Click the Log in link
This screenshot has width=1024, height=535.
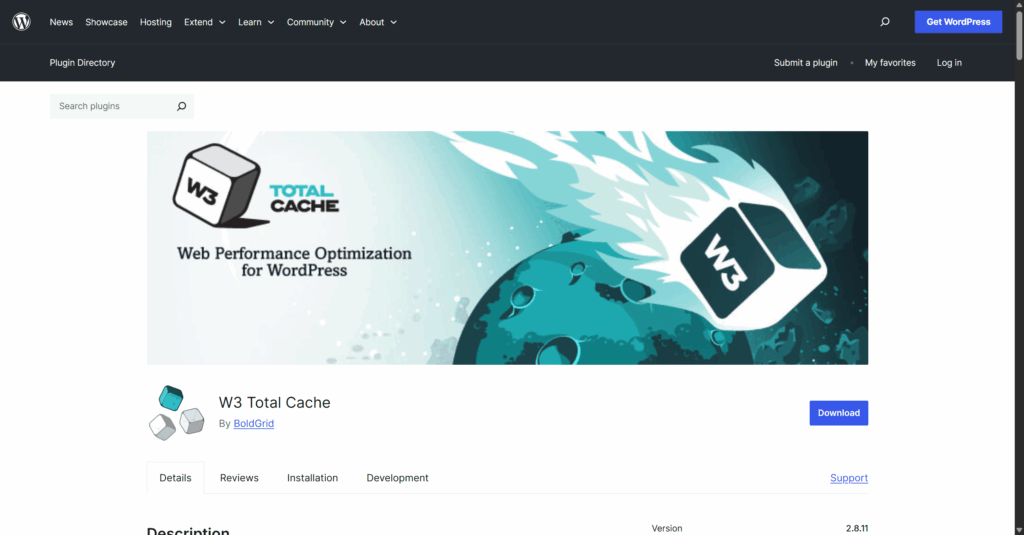click(949, 63)
